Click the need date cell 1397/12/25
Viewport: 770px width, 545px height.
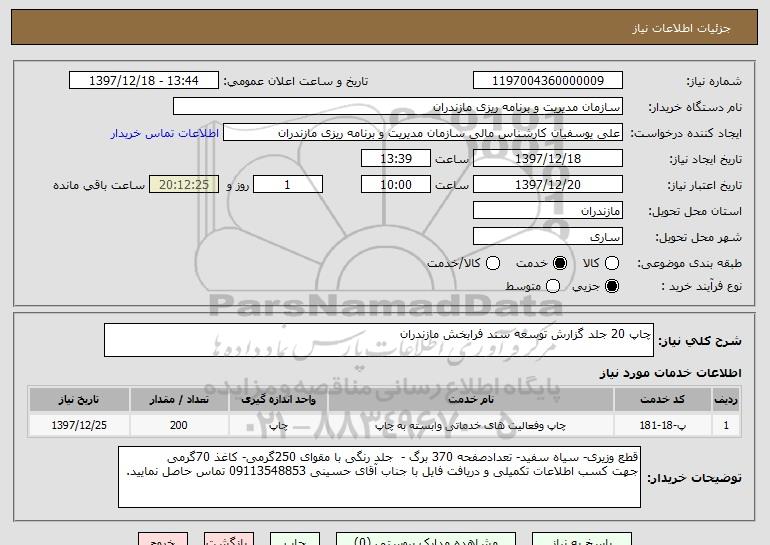[79, 425]
